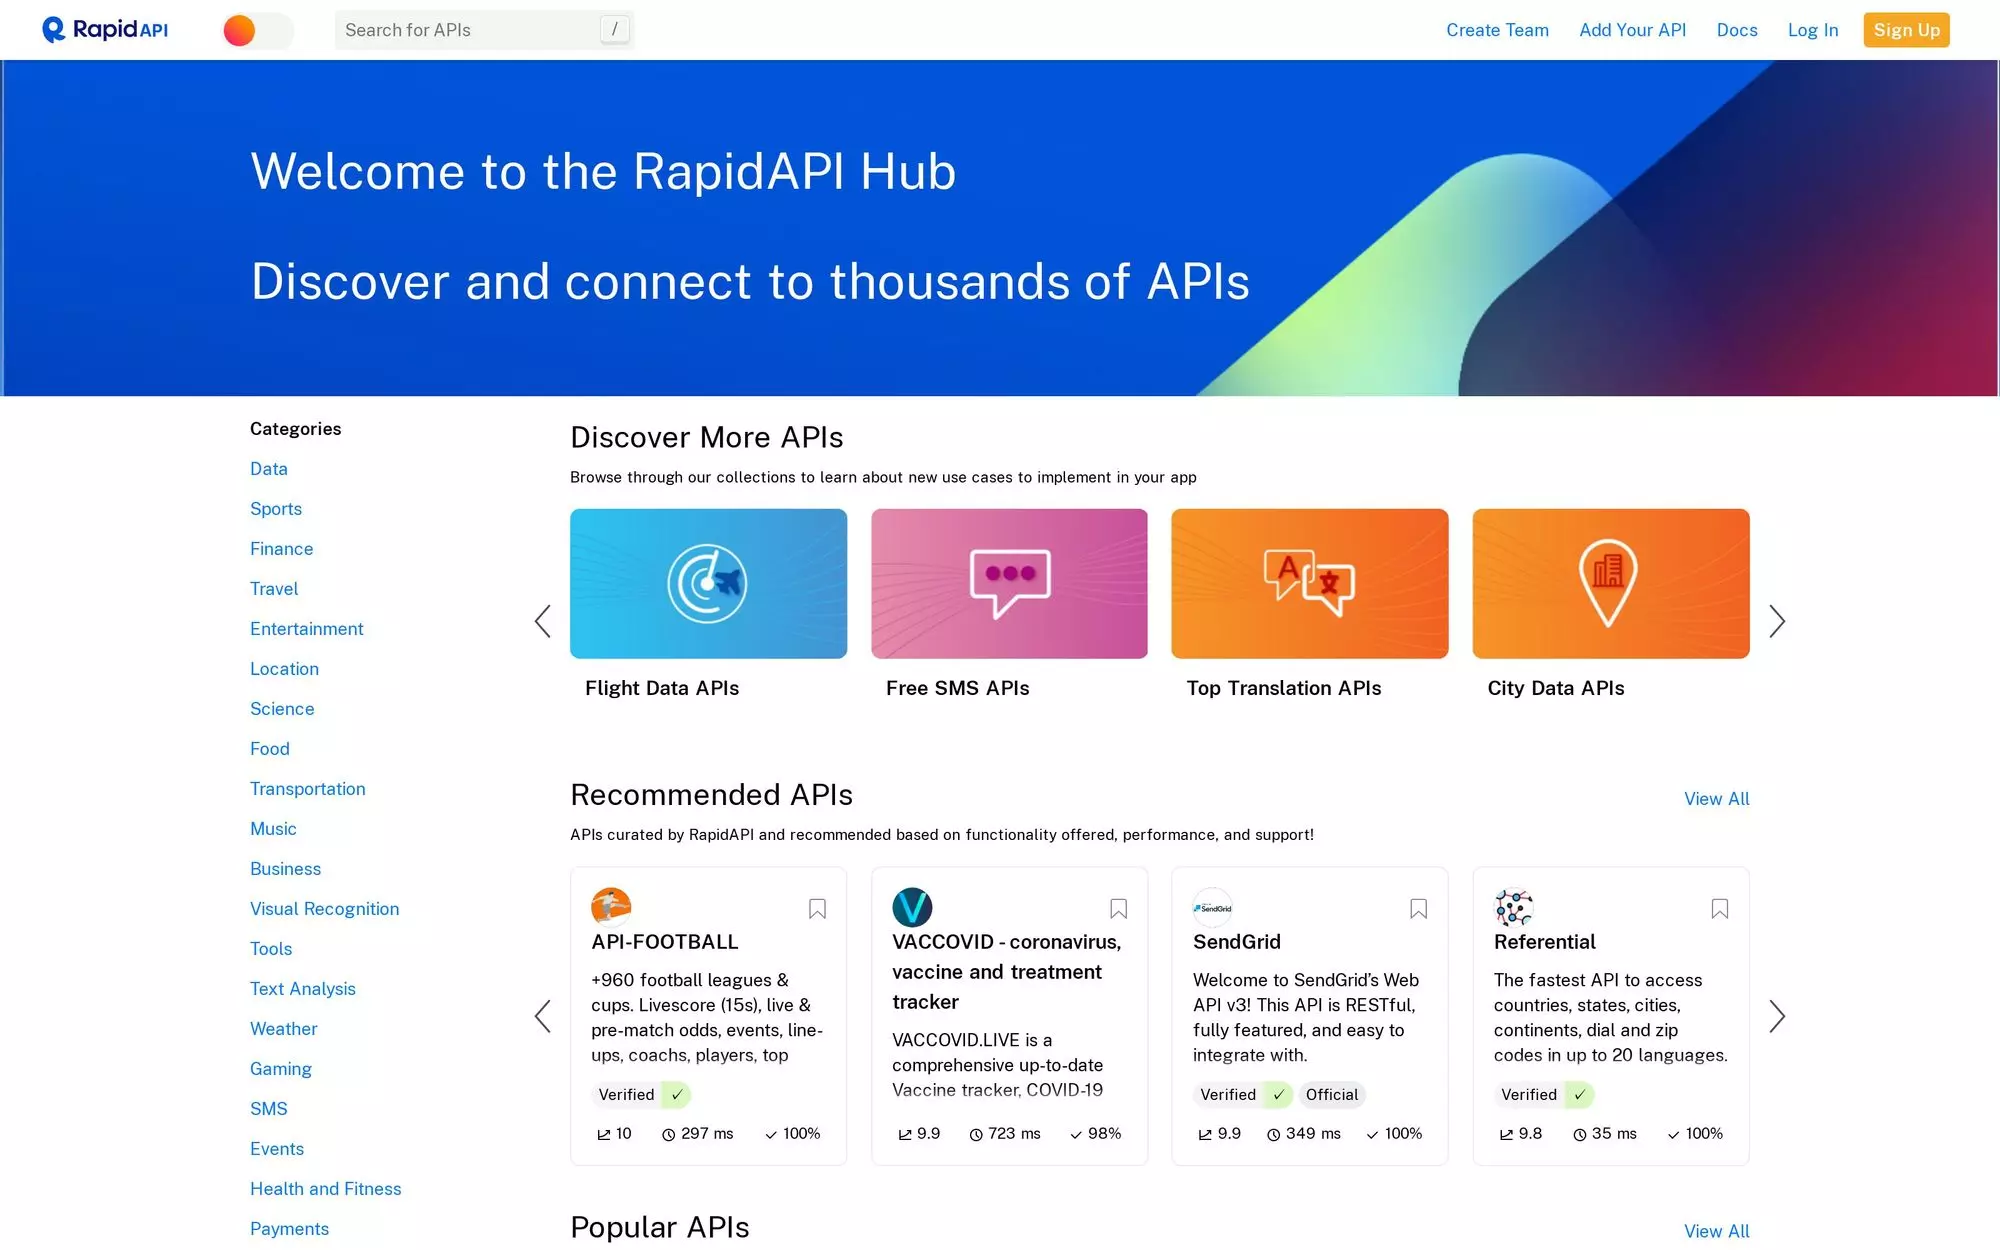Click the Referential logo icon
The image size is (2000, 1250).
(x=1514, y=907)
